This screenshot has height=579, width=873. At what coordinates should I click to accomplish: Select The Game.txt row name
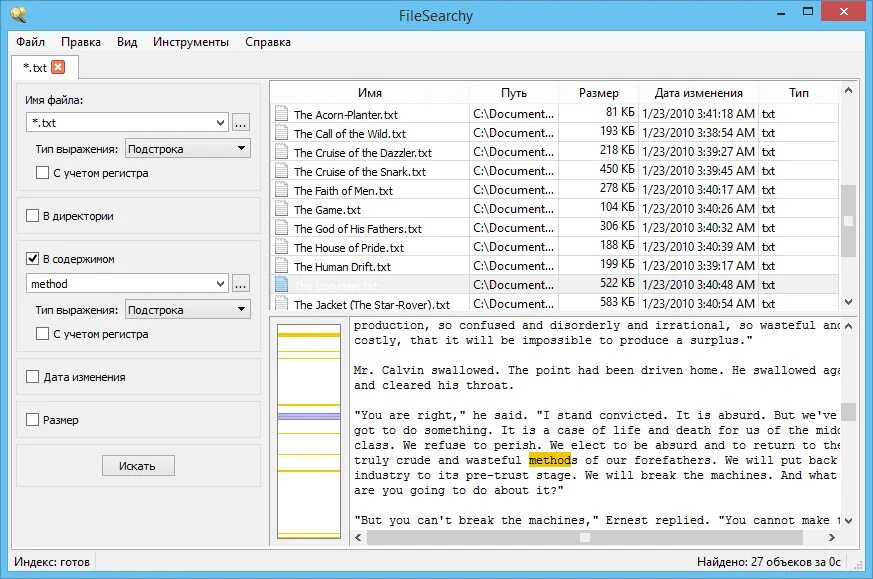click(327, 210)
